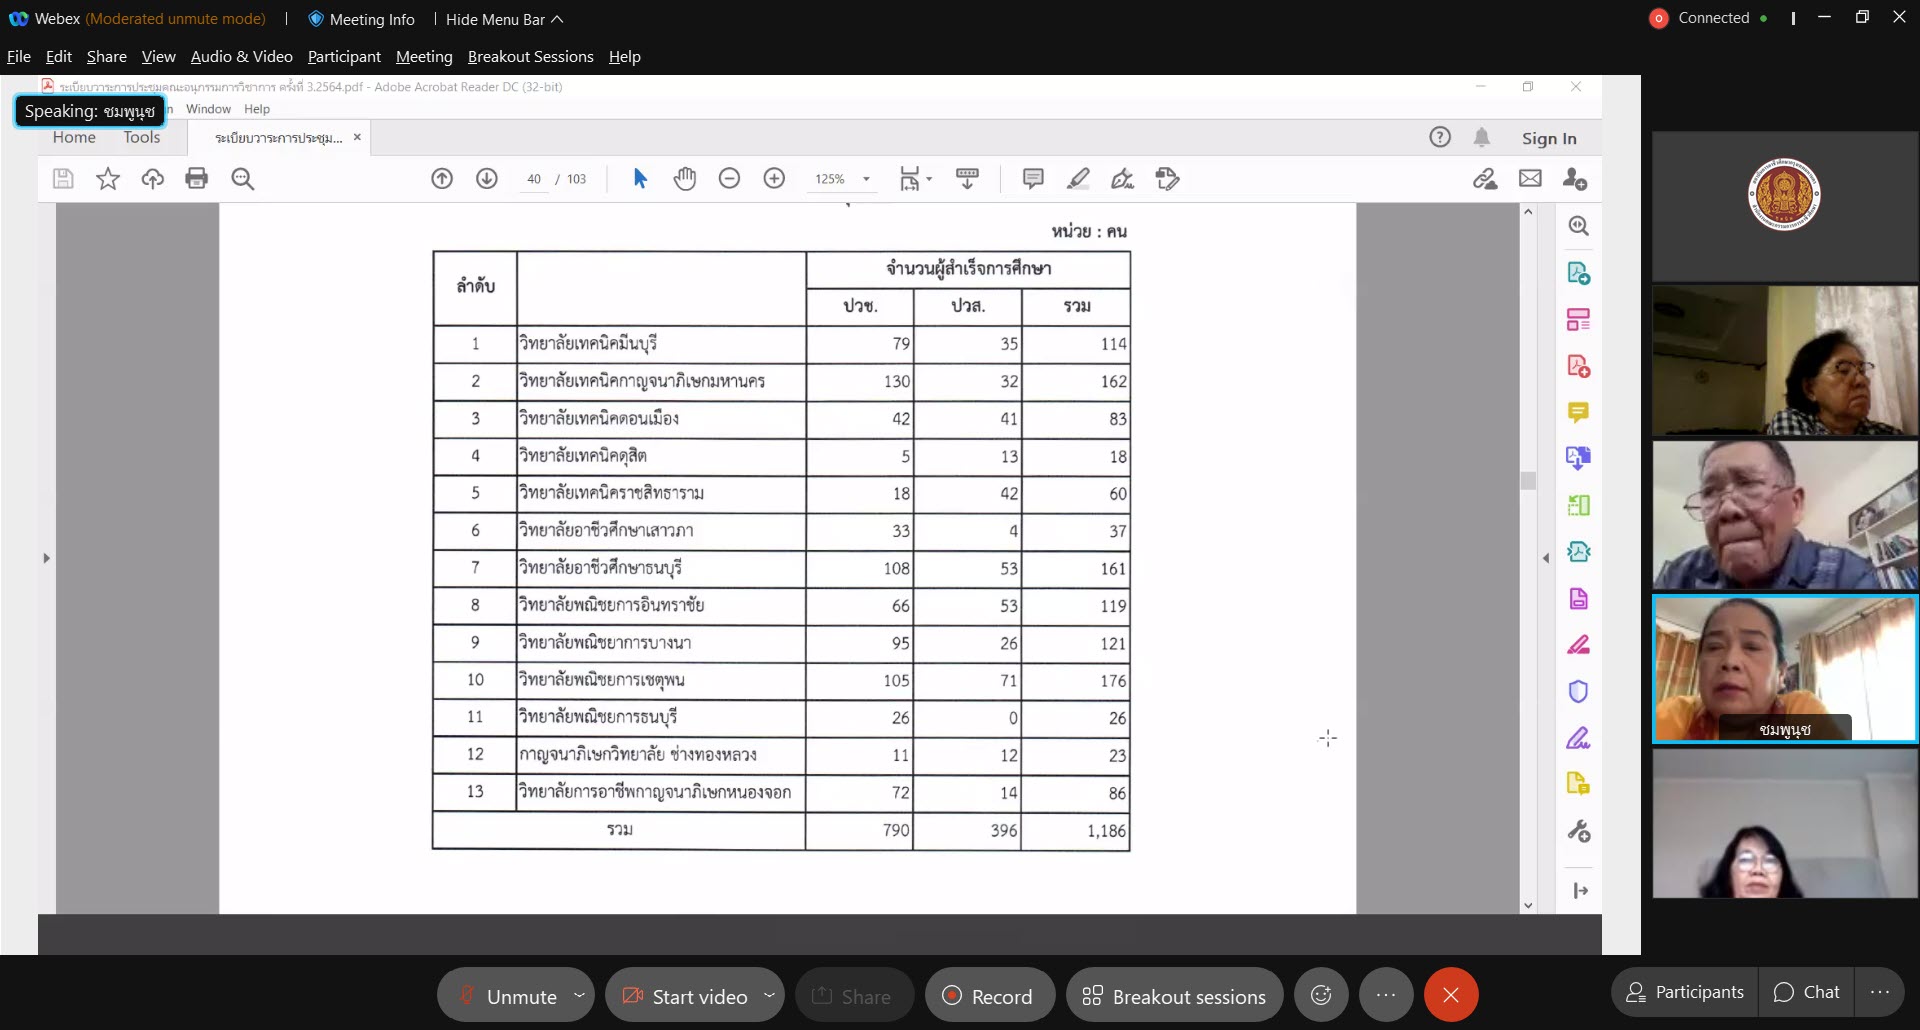Select the arrow Selection tool
This screenshot has width=1920, height=1030.
tap(640, 179)
